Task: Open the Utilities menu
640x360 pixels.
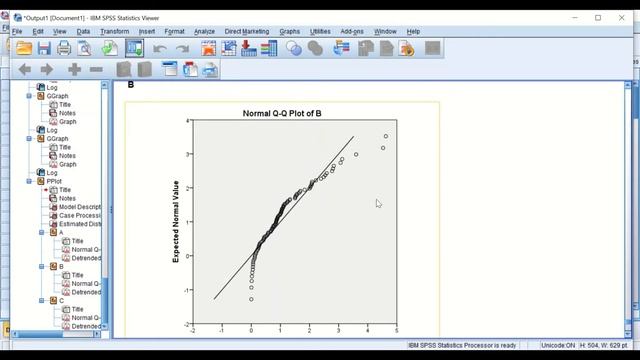Action: (320, 31)
